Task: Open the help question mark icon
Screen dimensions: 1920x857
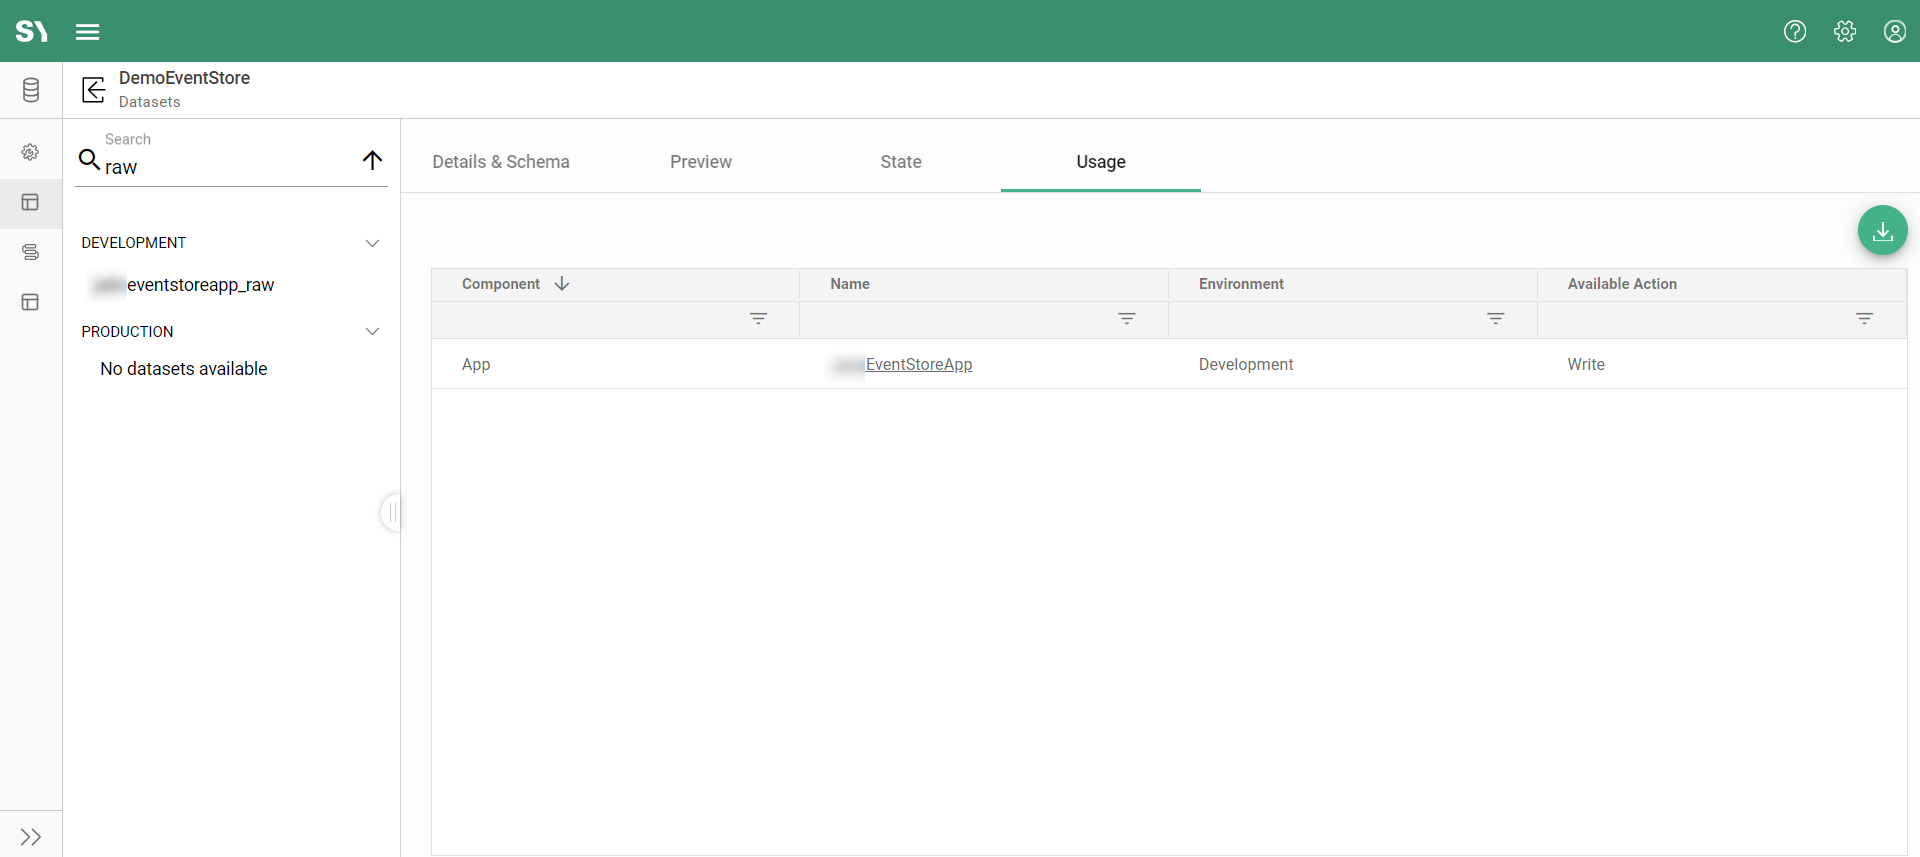Action: [x=1795, y=31]
